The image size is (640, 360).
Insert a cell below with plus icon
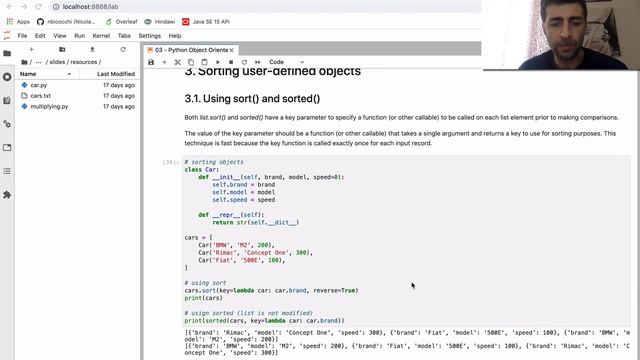164,62
